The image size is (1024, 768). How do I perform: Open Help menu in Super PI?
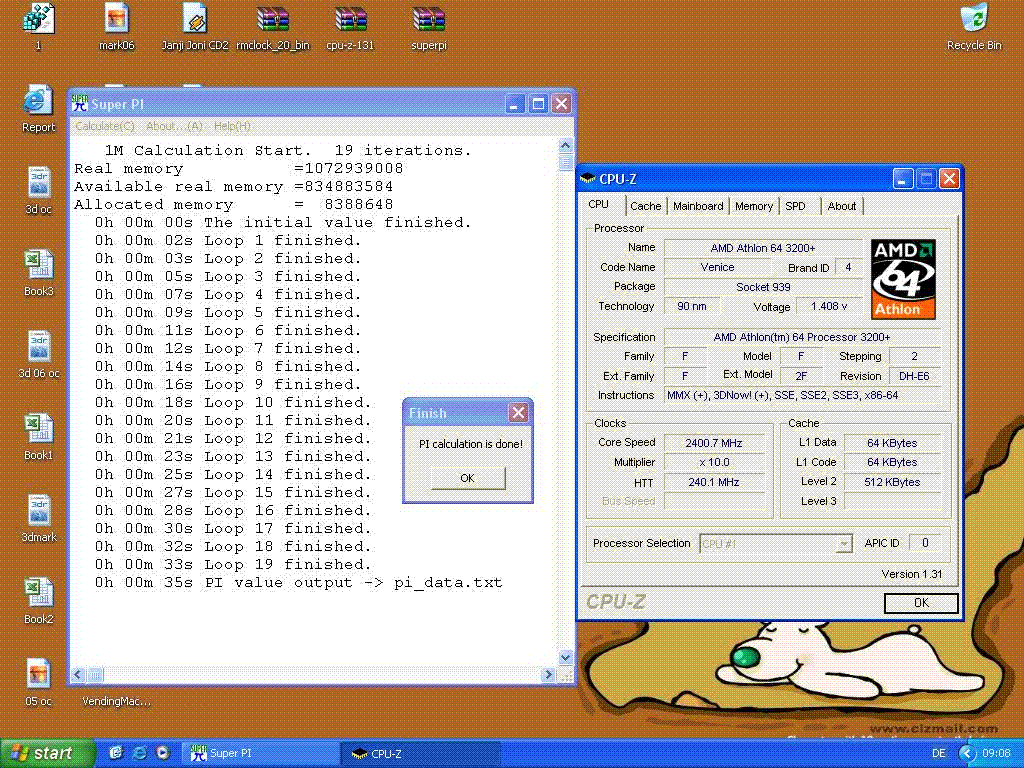232,126
